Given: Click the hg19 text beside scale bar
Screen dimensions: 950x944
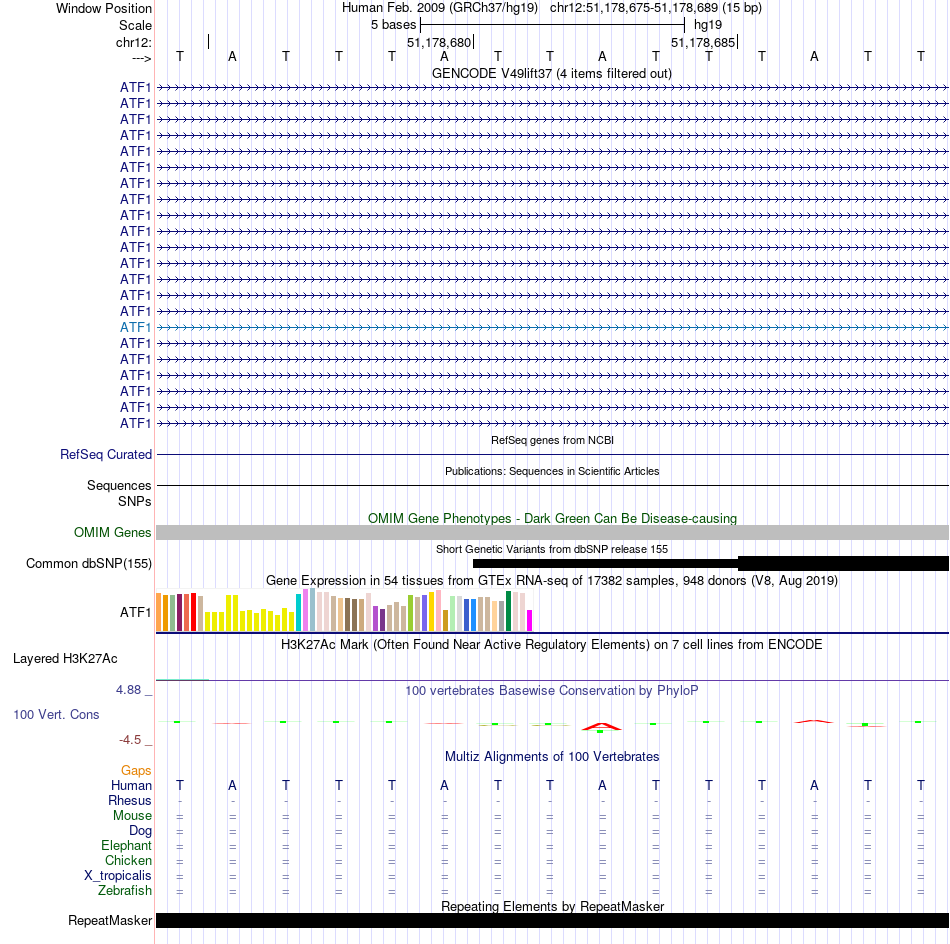Looking at the screenshot, I should pos(708,25).
